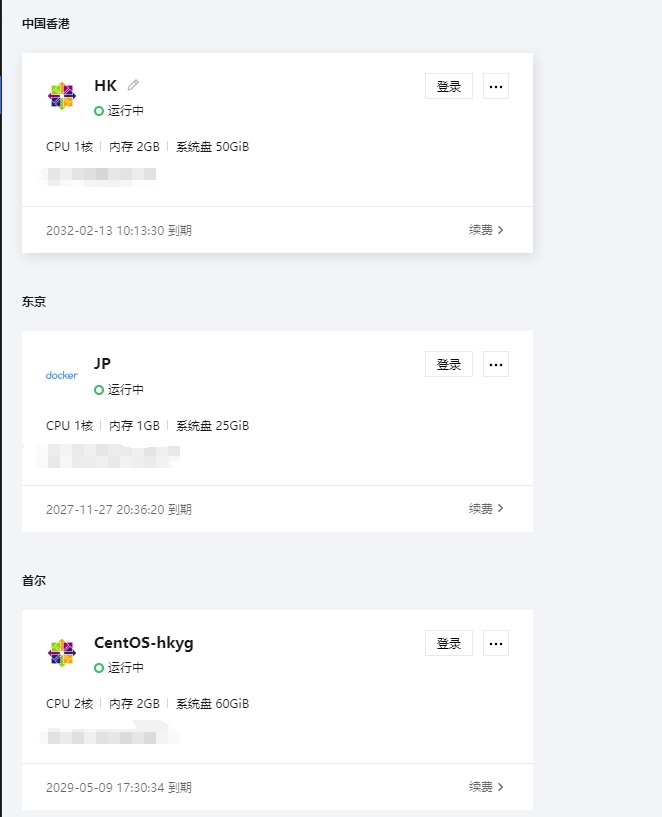The height and width of the screenshot is (817, 662).
Task: Click the docker logo of the JP server
Action: tap(61, 375)
